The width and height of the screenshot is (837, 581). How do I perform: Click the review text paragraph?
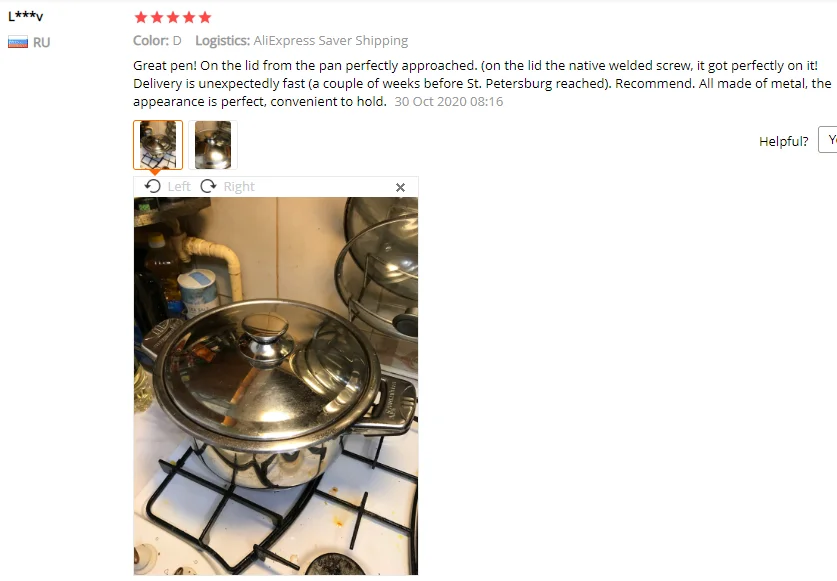[x=482, y=83]
